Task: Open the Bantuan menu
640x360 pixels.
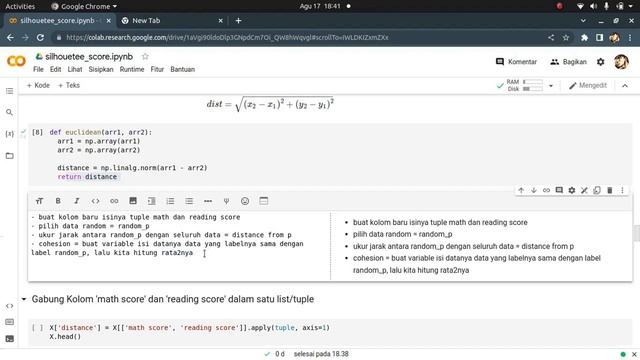Action: pyautogui.click(x=182, y=69)
